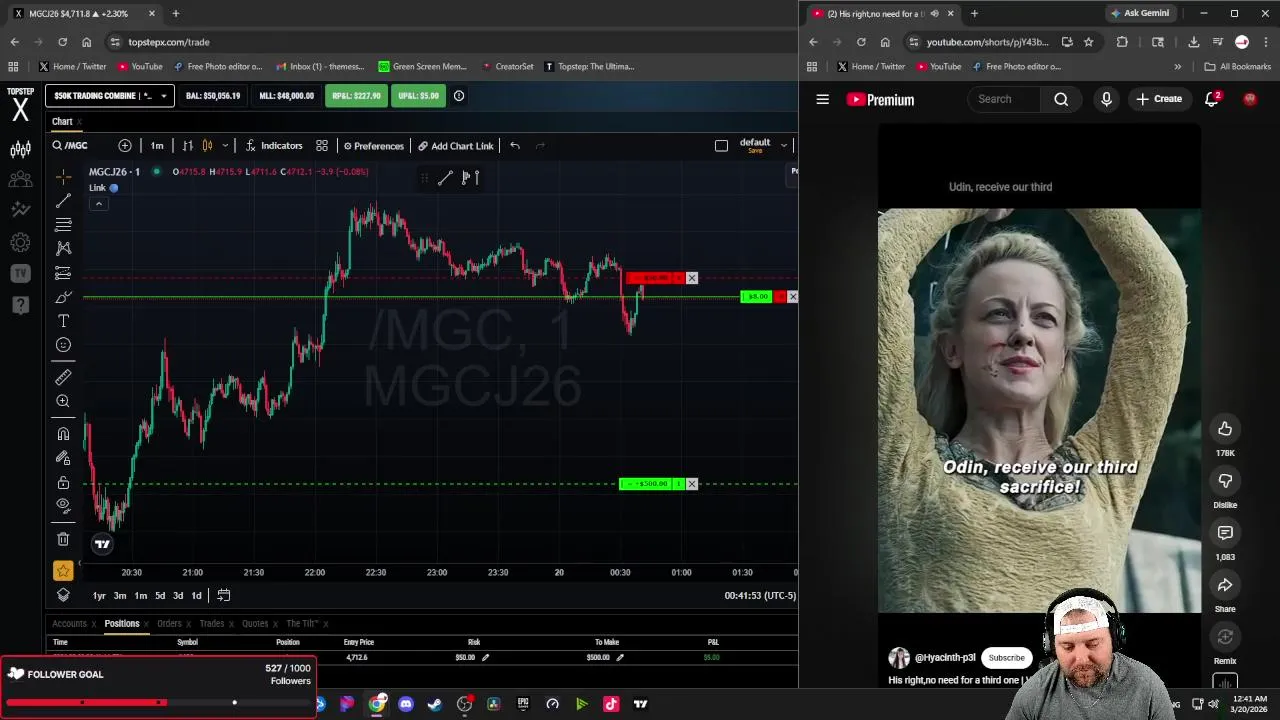Open the community people icon in sidebar

click(x=20, y=180)
